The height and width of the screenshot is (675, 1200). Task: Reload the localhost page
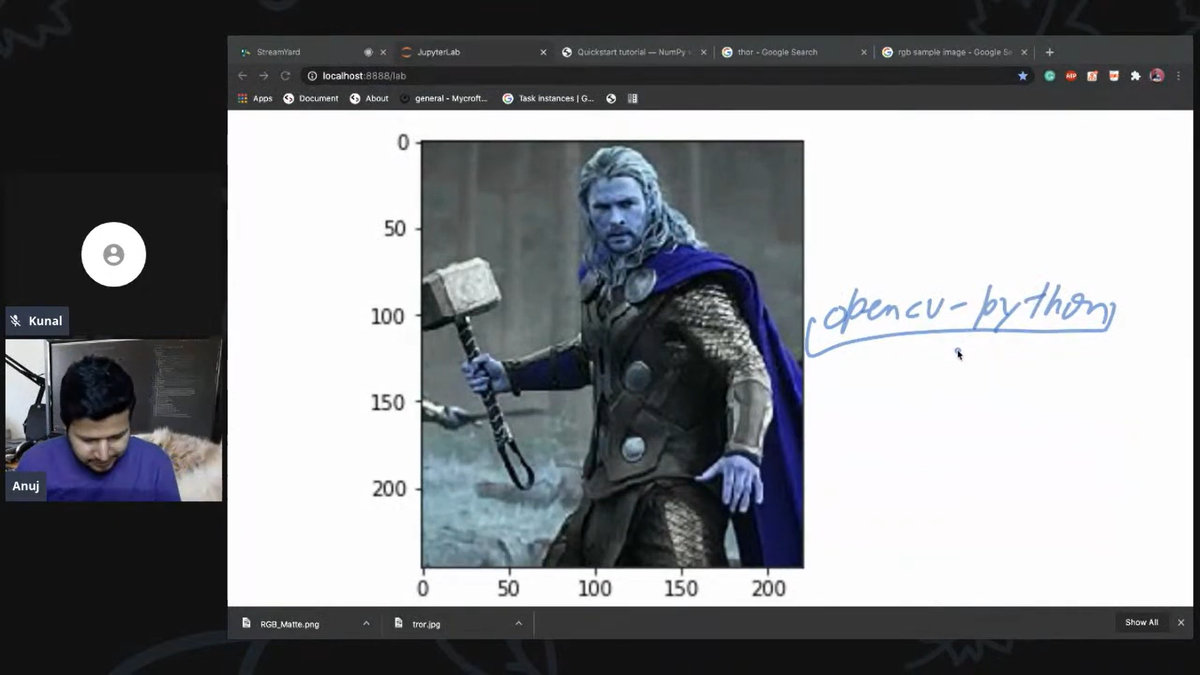coord(285,76)
